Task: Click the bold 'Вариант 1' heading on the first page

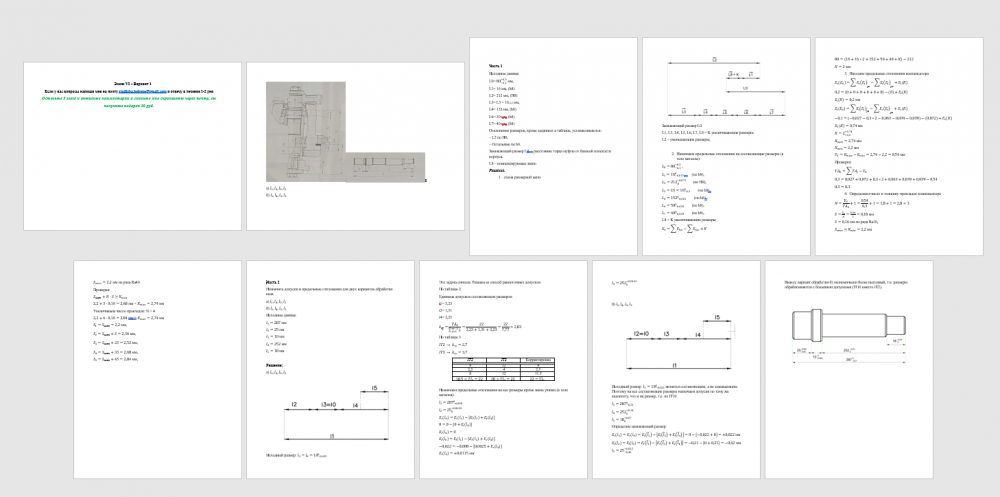Action: click(x=133, y=84)
